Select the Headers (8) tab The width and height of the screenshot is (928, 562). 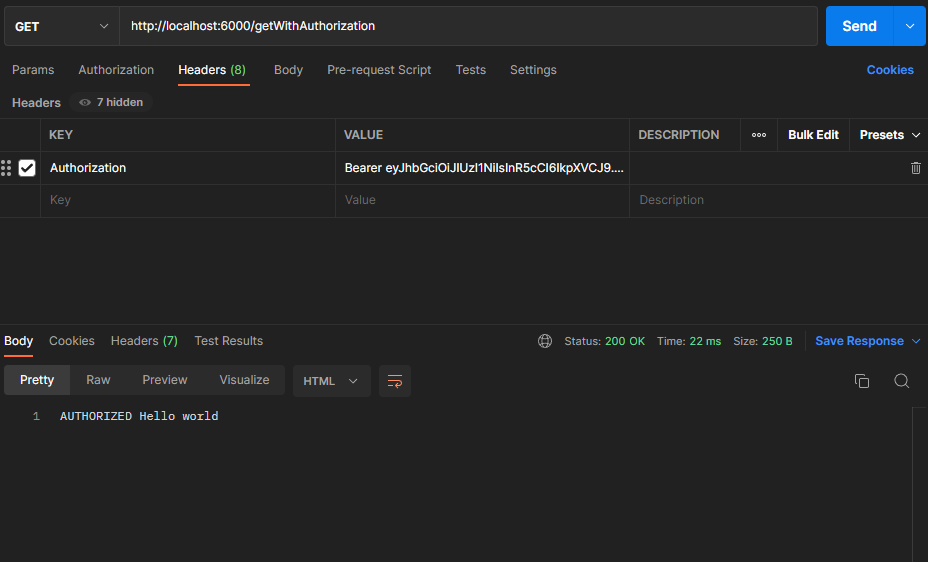click(212, 70)
